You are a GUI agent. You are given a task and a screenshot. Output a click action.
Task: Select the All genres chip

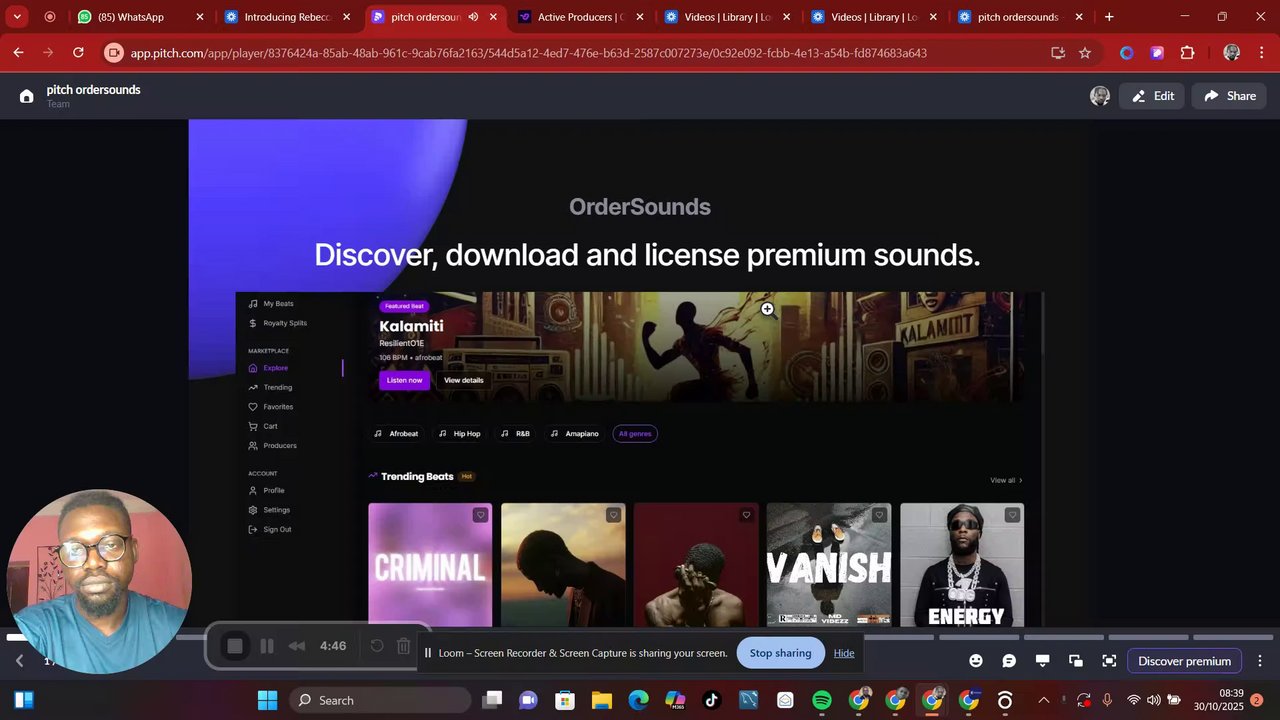coord(635,434)
